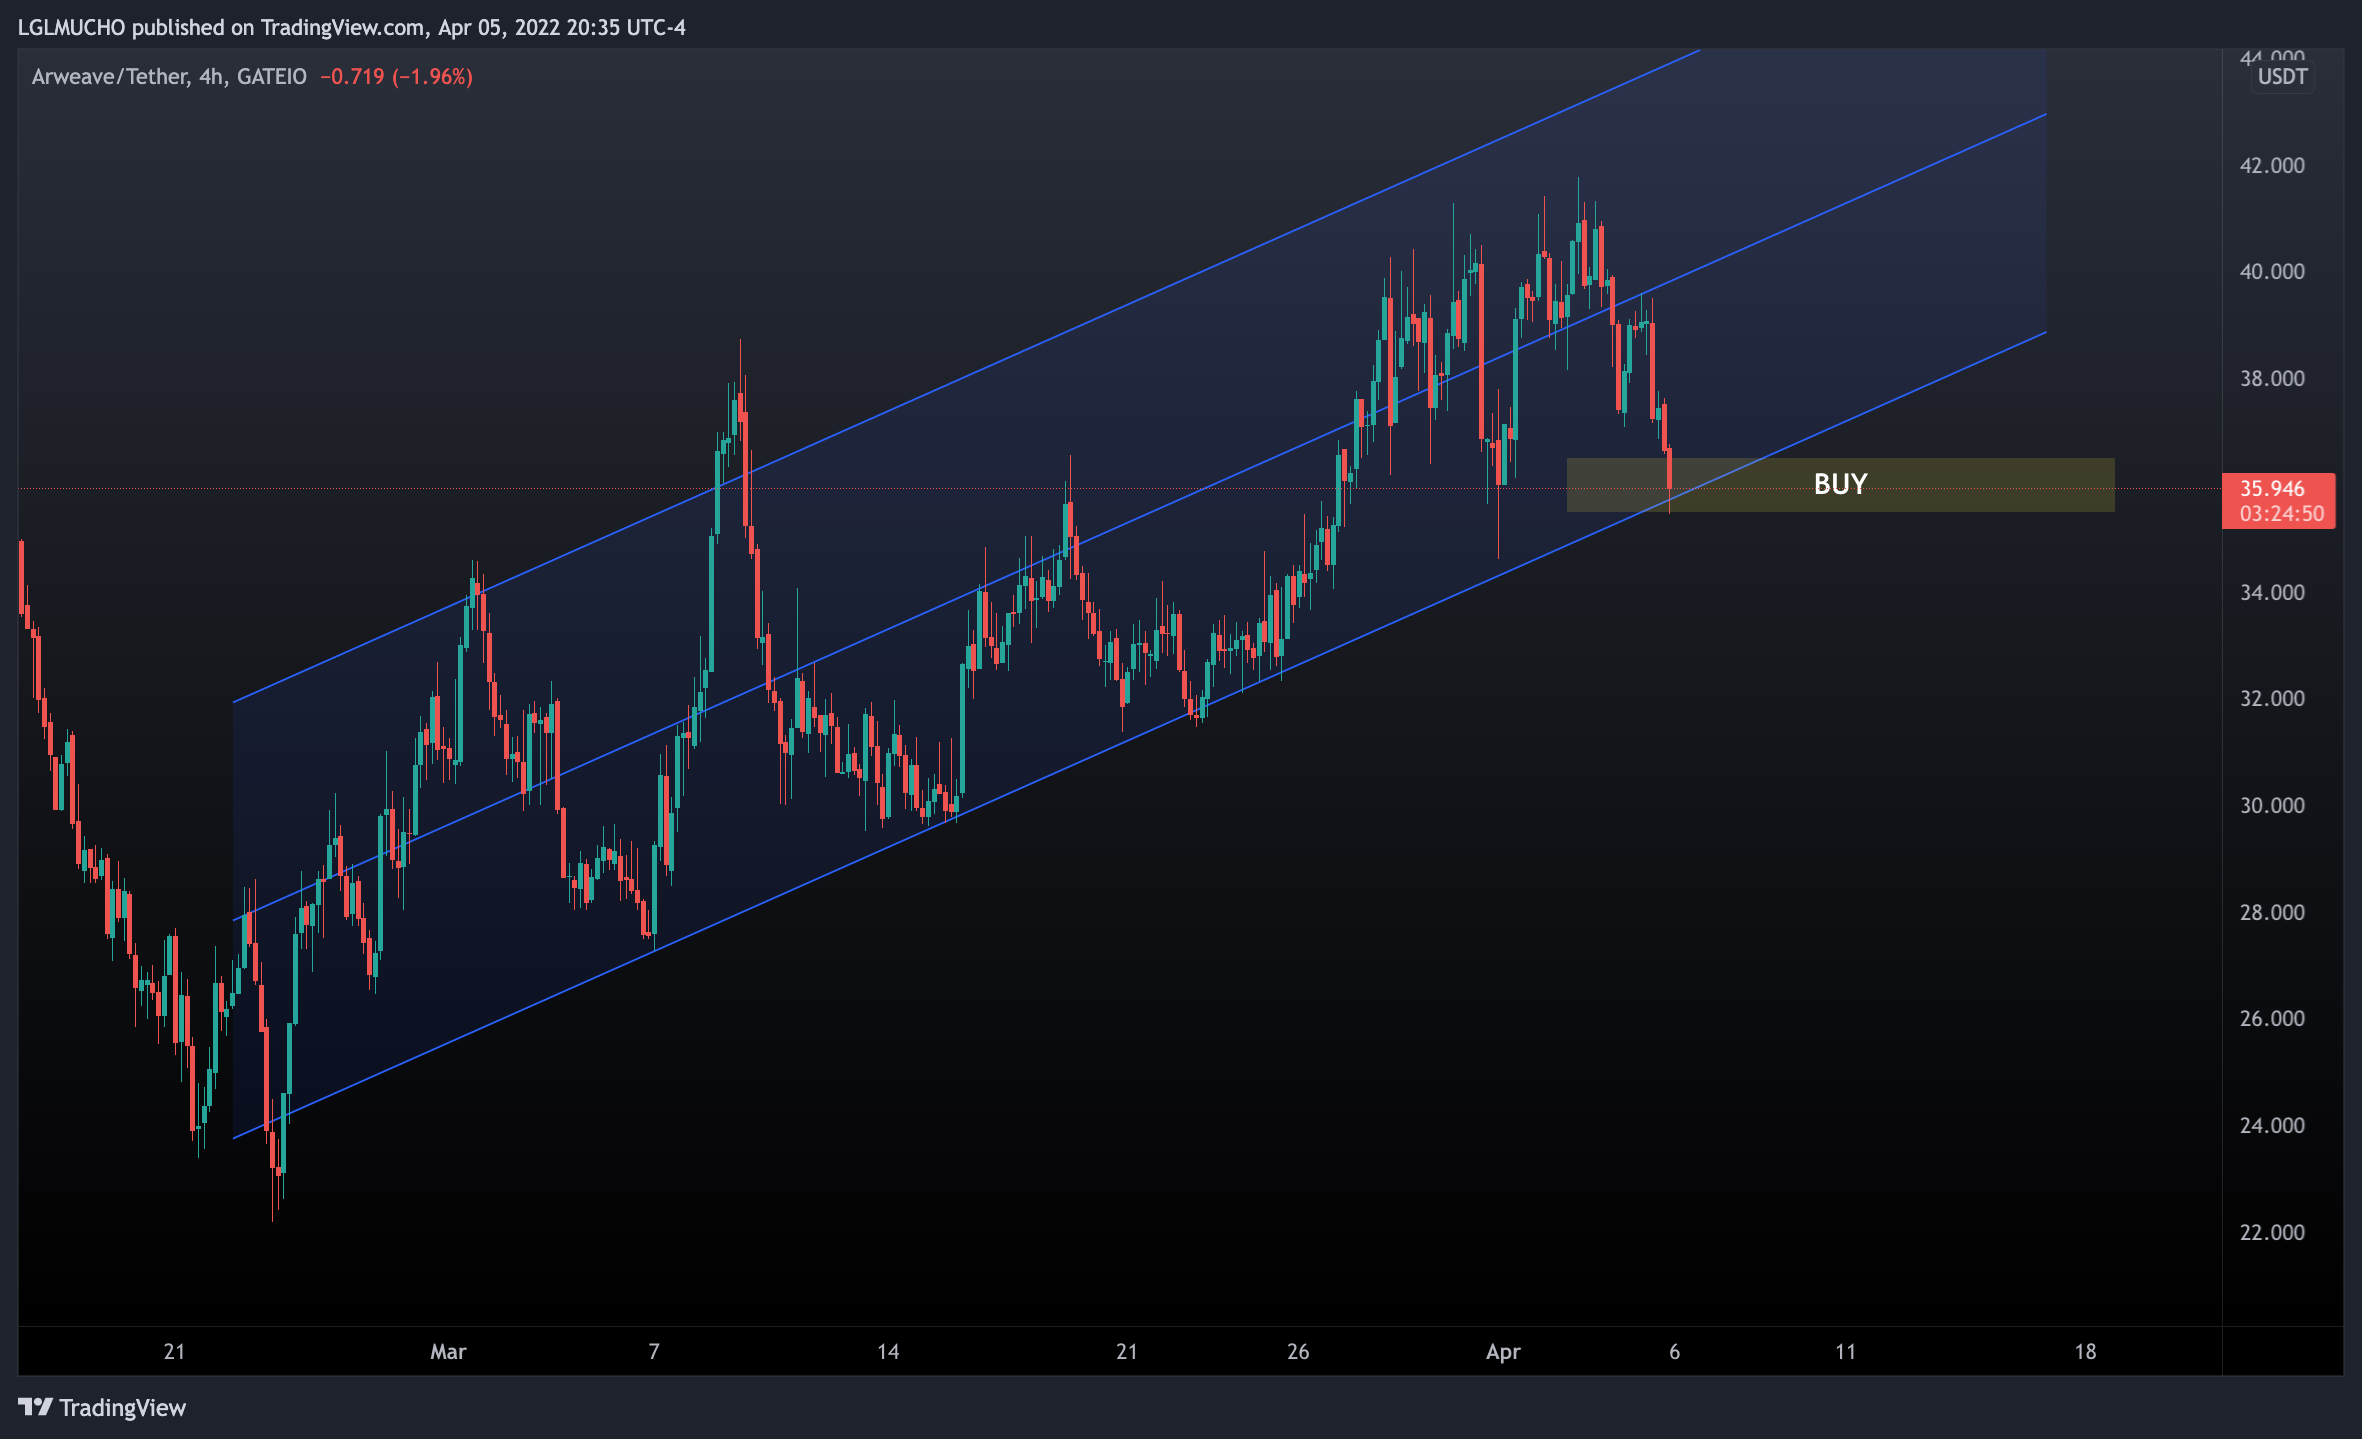
Task: Click the 38.000 price axis label
Action: pyautogui.click(x=2272, y=378)
